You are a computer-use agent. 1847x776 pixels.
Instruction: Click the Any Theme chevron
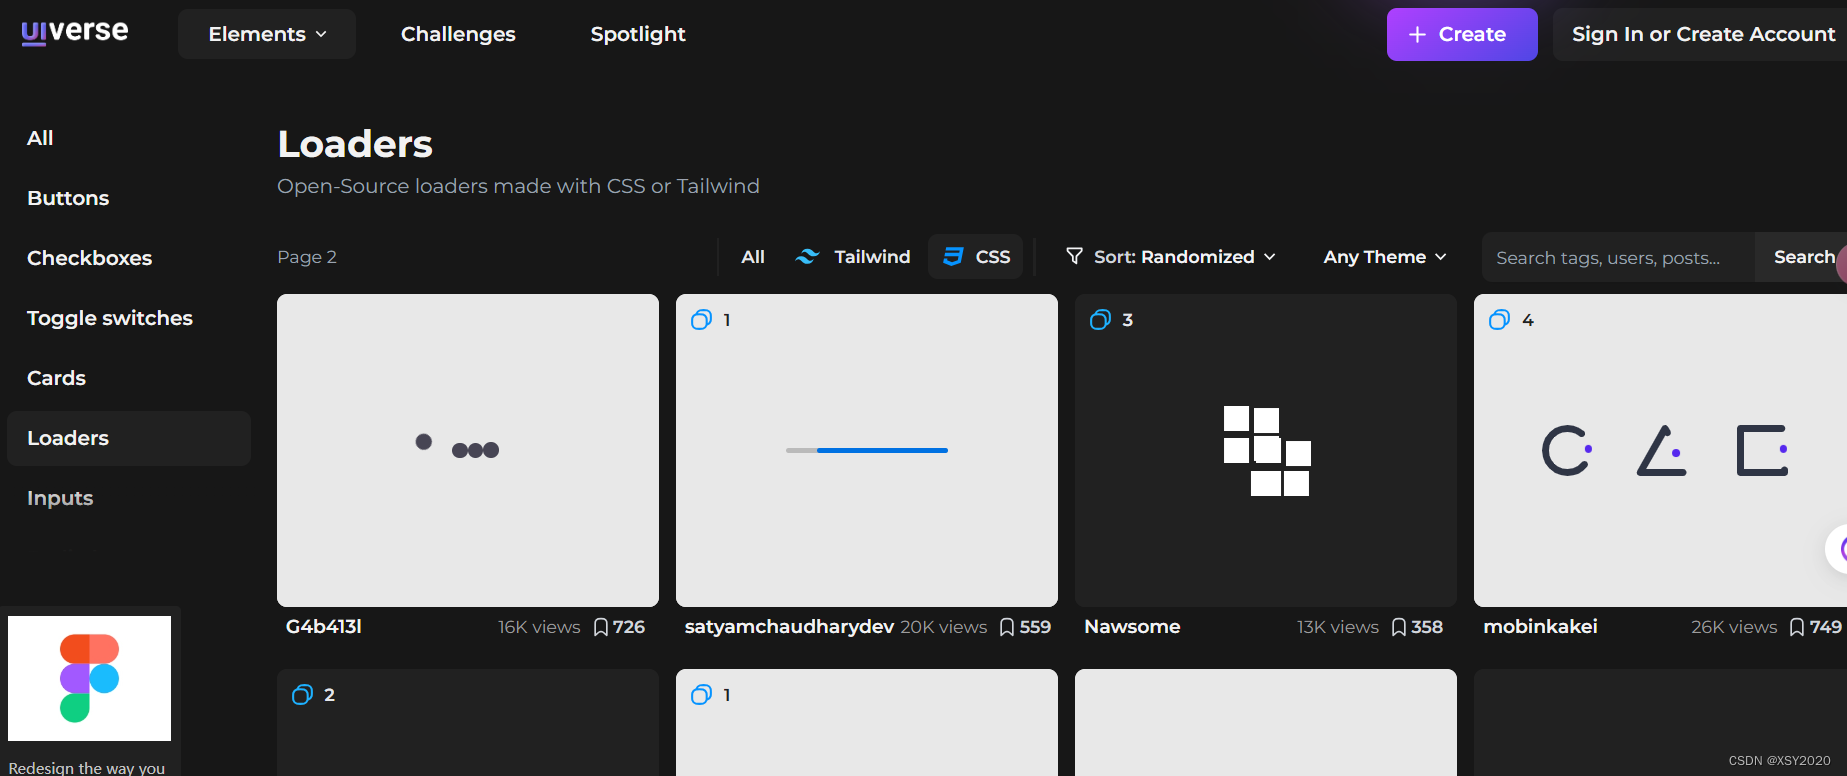pyautogui.click(x=1441, y=257)
